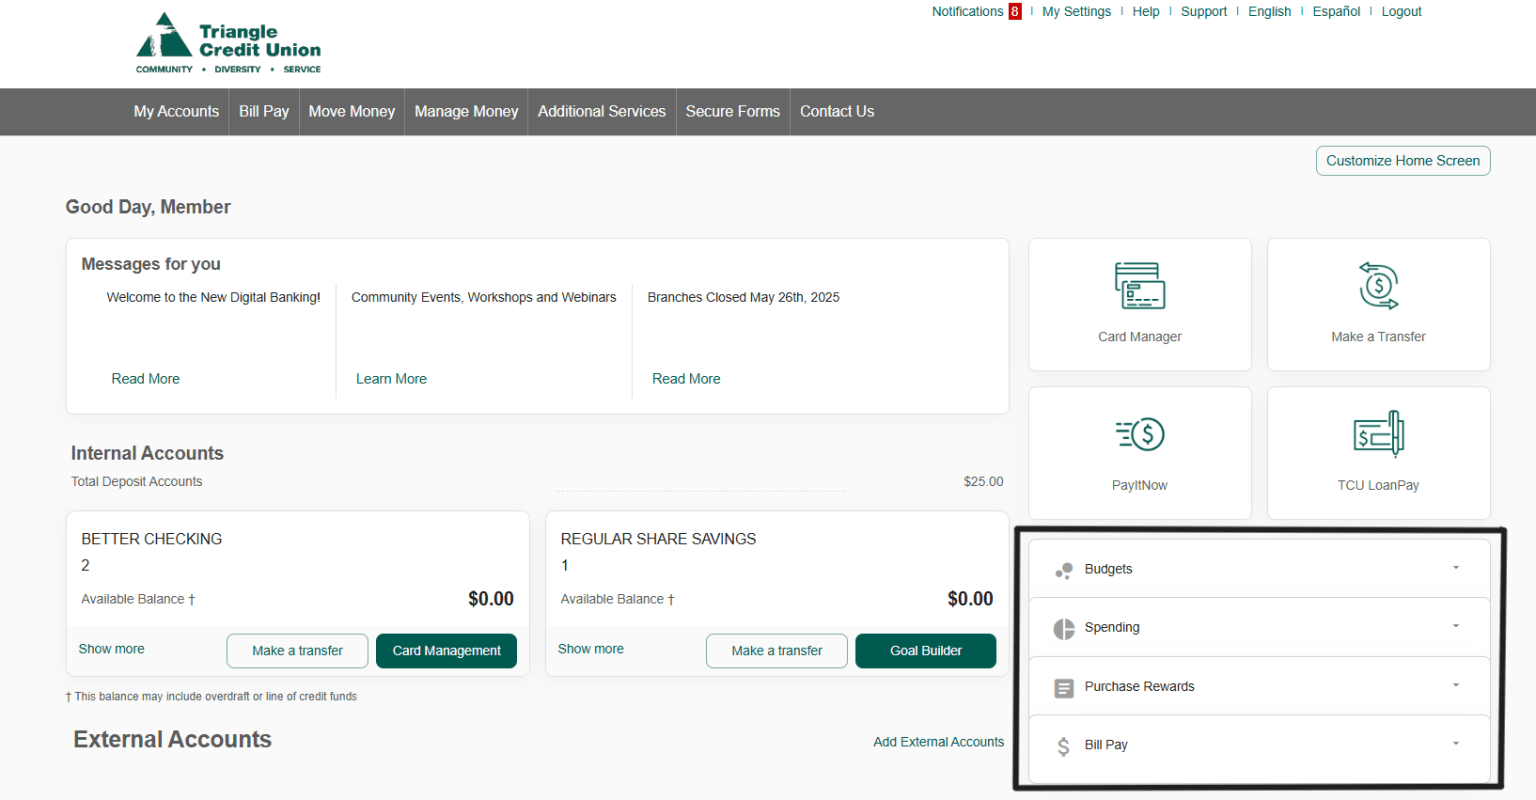Viewport: 1536px width, 800px height.
Task: Open Card Management for Better Checking
Action: coord(446,650)
